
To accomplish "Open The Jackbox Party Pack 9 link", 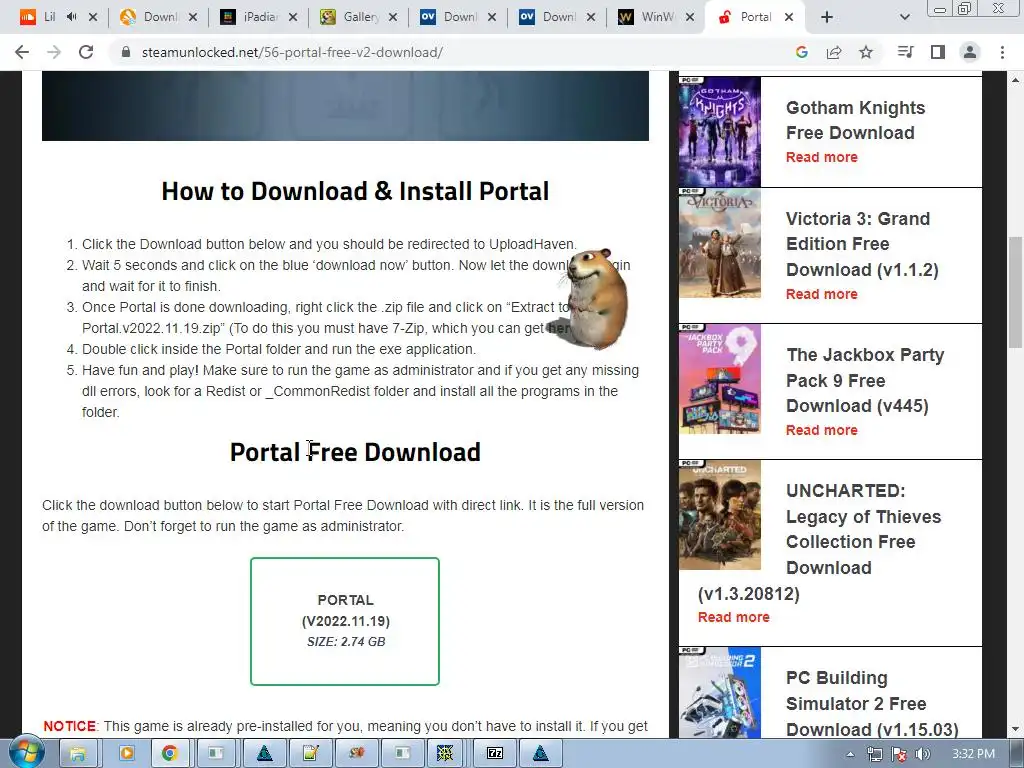I will 865,380.
